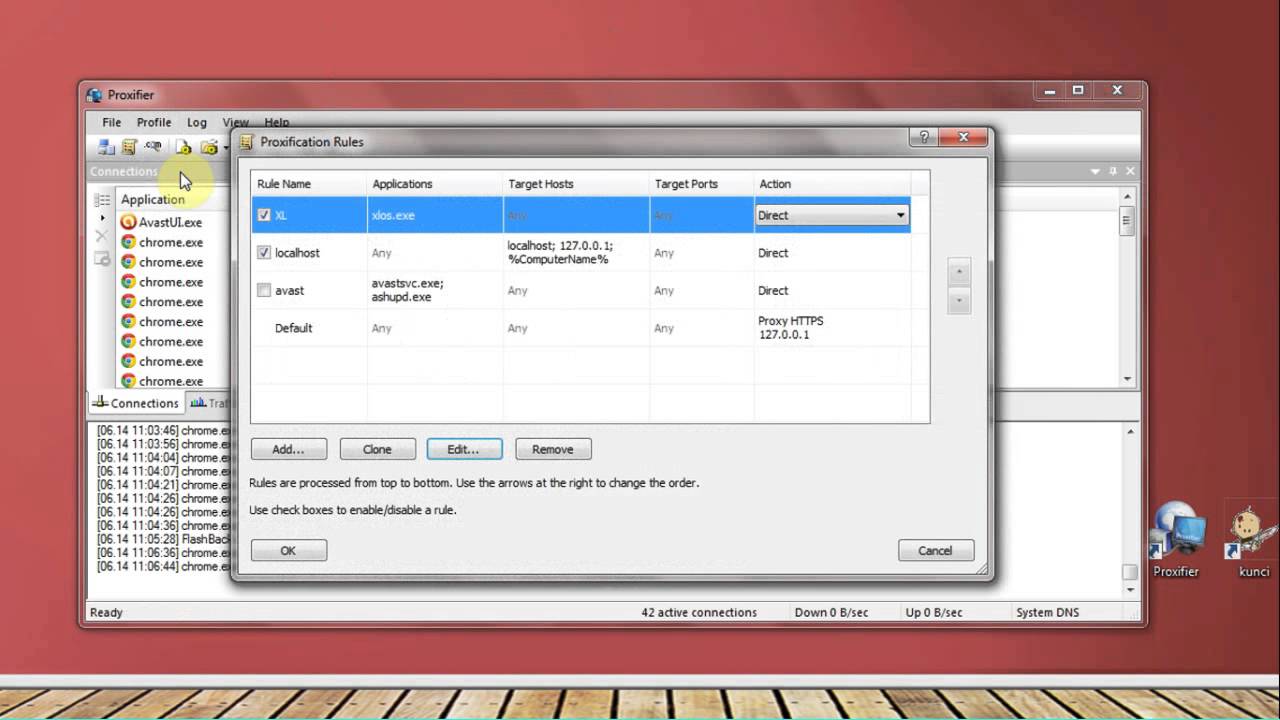Click 'System DNS' status entry
Screen dimensions: 1280x720
[x=1047, y=612]
